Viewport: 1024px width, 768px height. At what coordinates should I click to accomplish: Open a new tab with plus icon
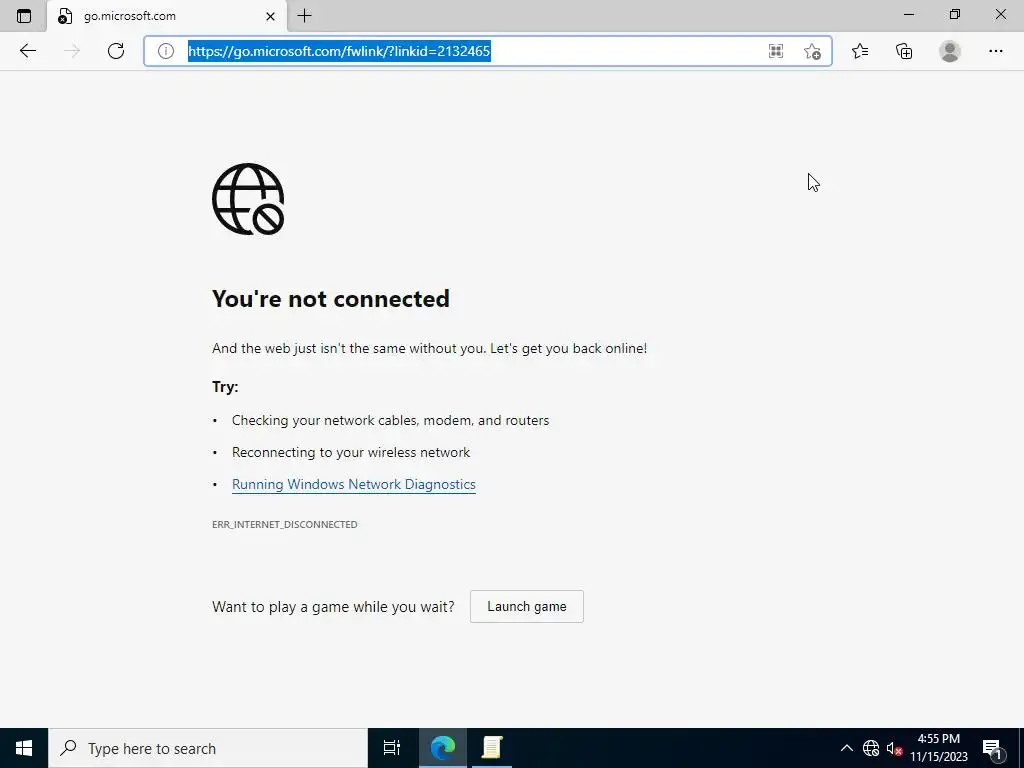click(x=304, y=16)
